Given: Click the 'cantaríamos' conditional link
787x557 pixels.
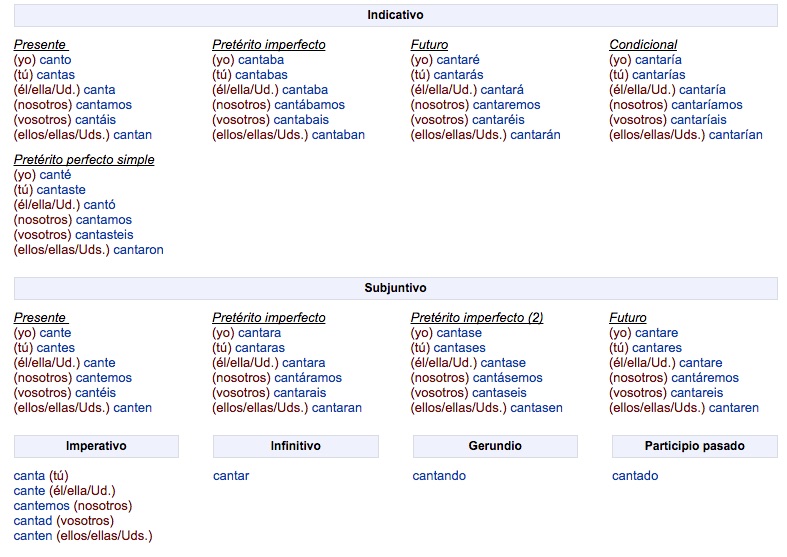Looking at the screenshot, I should point(707,105).
